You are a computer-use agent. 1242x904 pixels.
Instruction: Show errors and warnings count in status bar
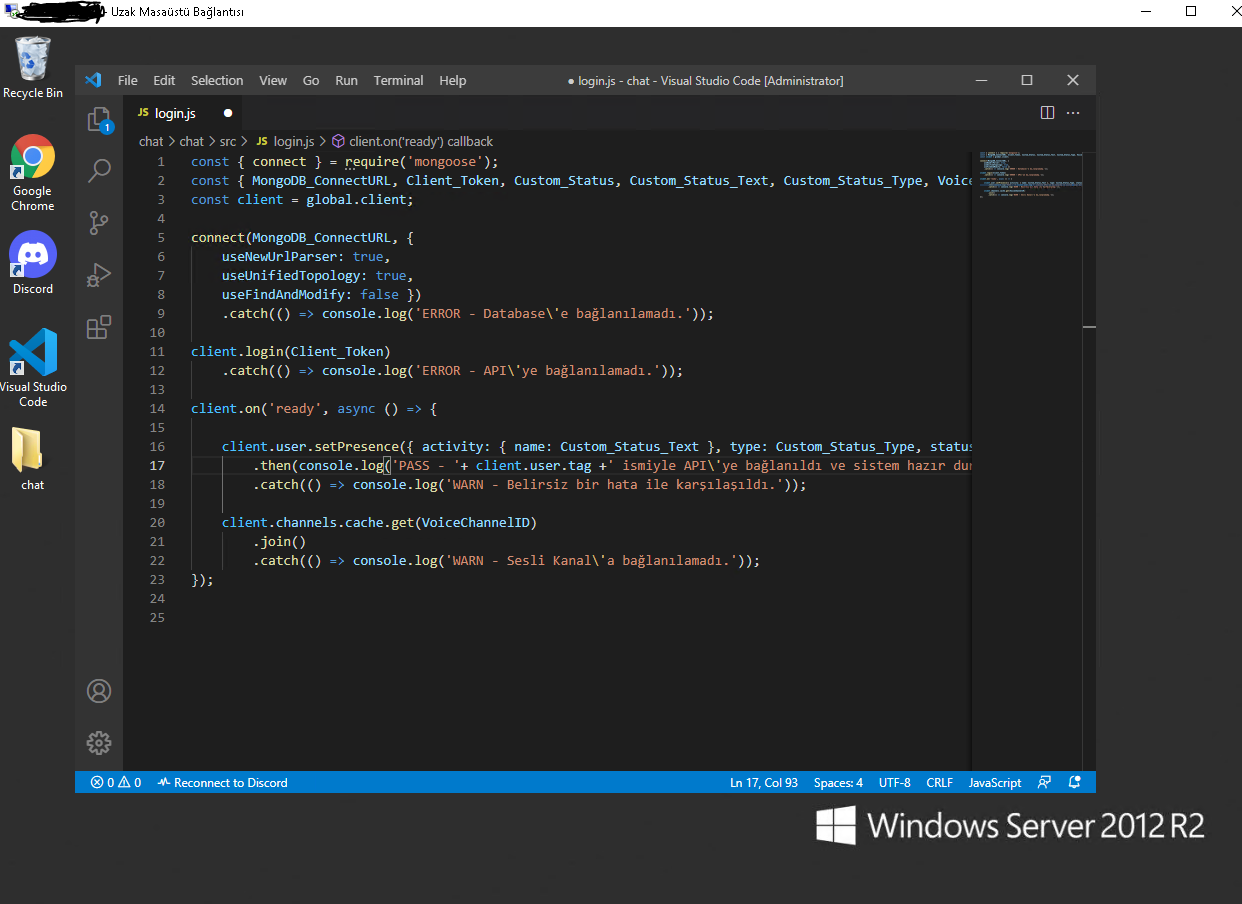click(116, 783)
